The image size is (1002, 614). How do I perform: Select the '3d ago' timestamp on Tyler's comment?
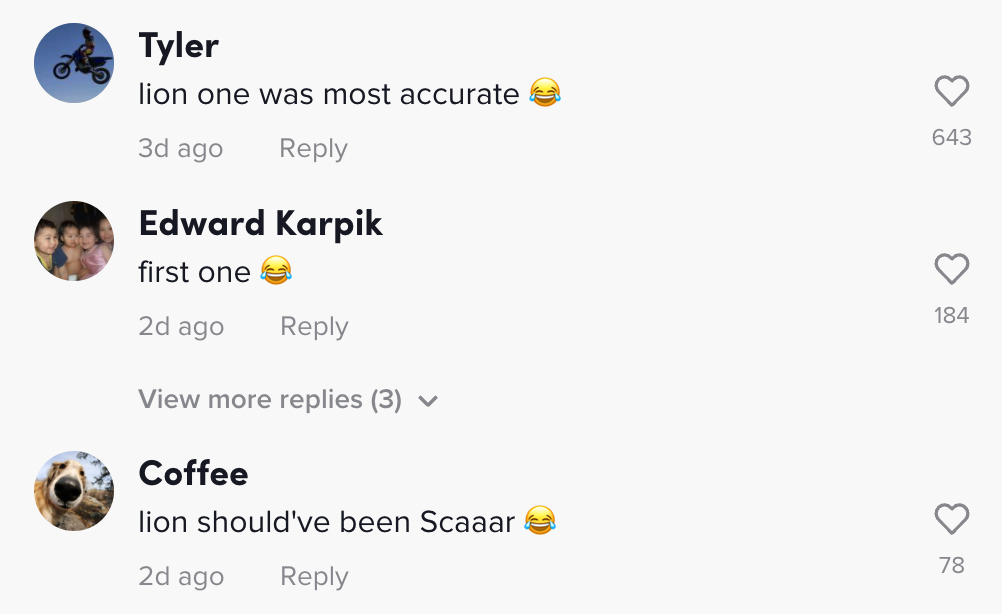(x=180, y=149)
